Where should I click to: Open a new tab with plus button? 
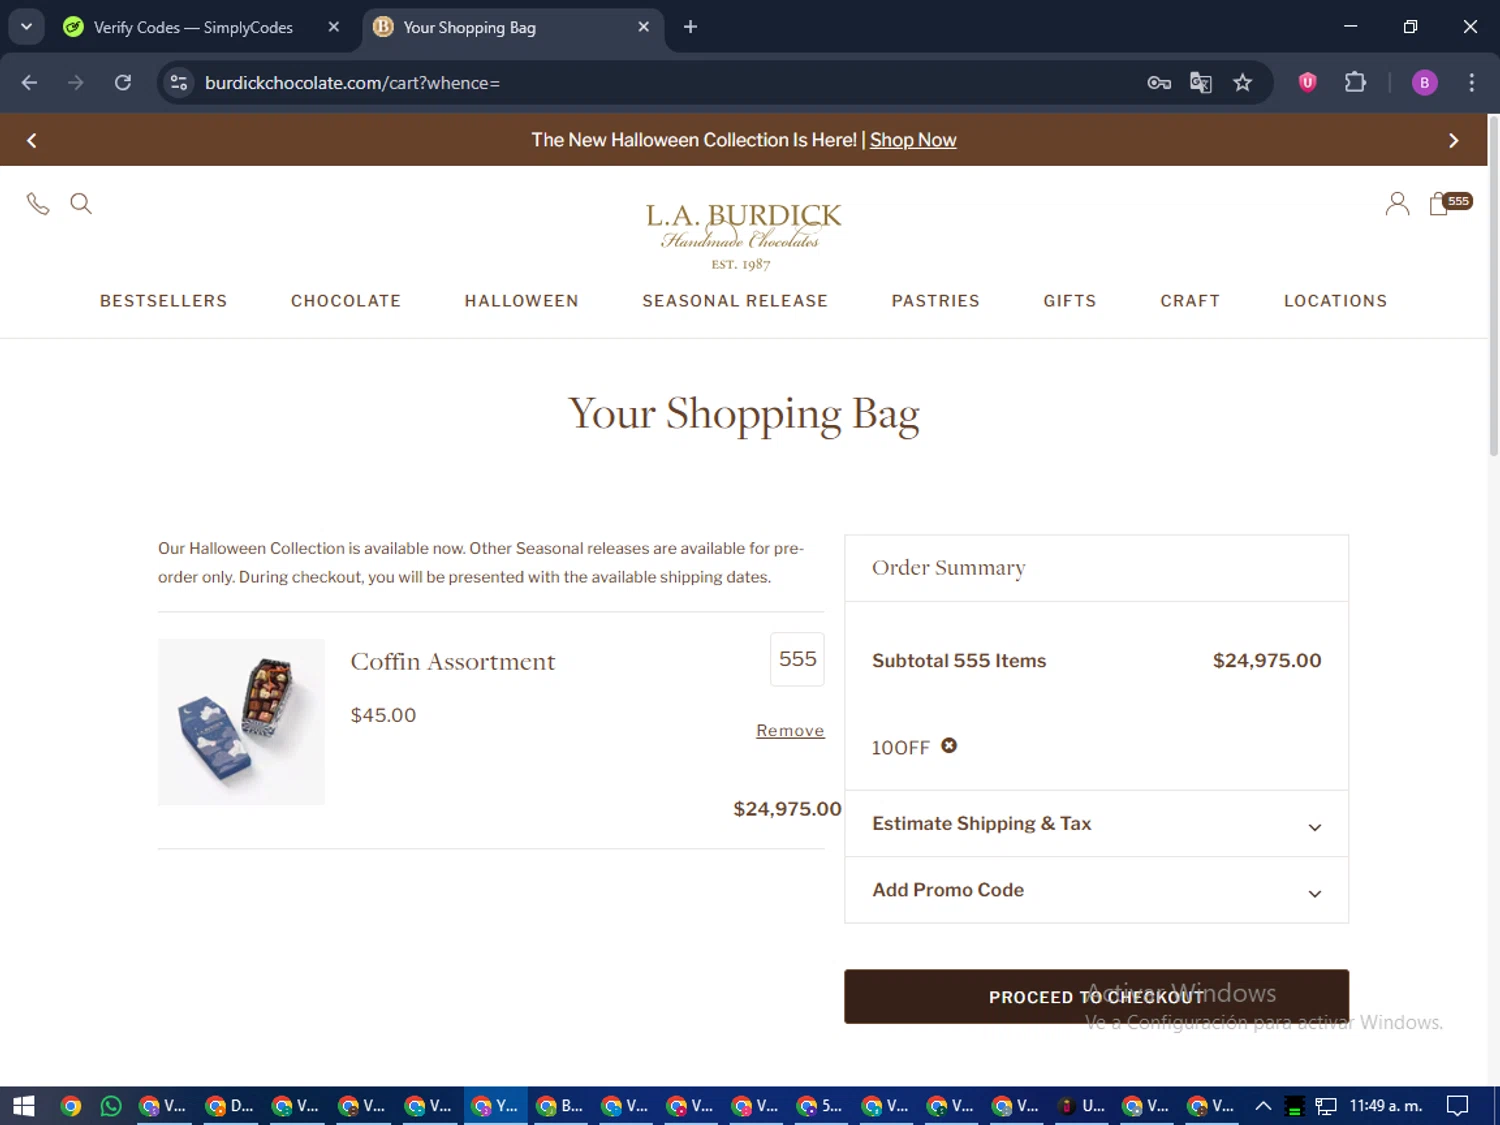pyautogui.click(x=690, y=27)
